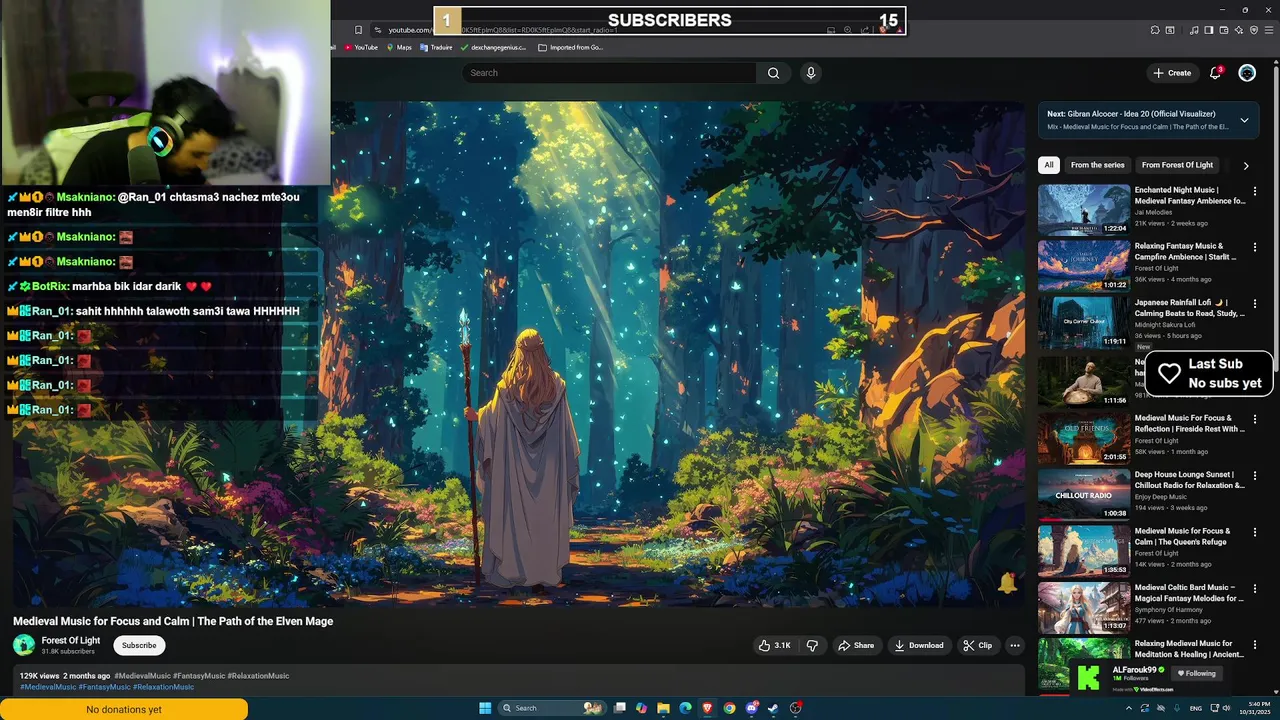Screen dimensions: 1280x720
Task: Click the notification bell on video corner
Action: point(1007,583)
